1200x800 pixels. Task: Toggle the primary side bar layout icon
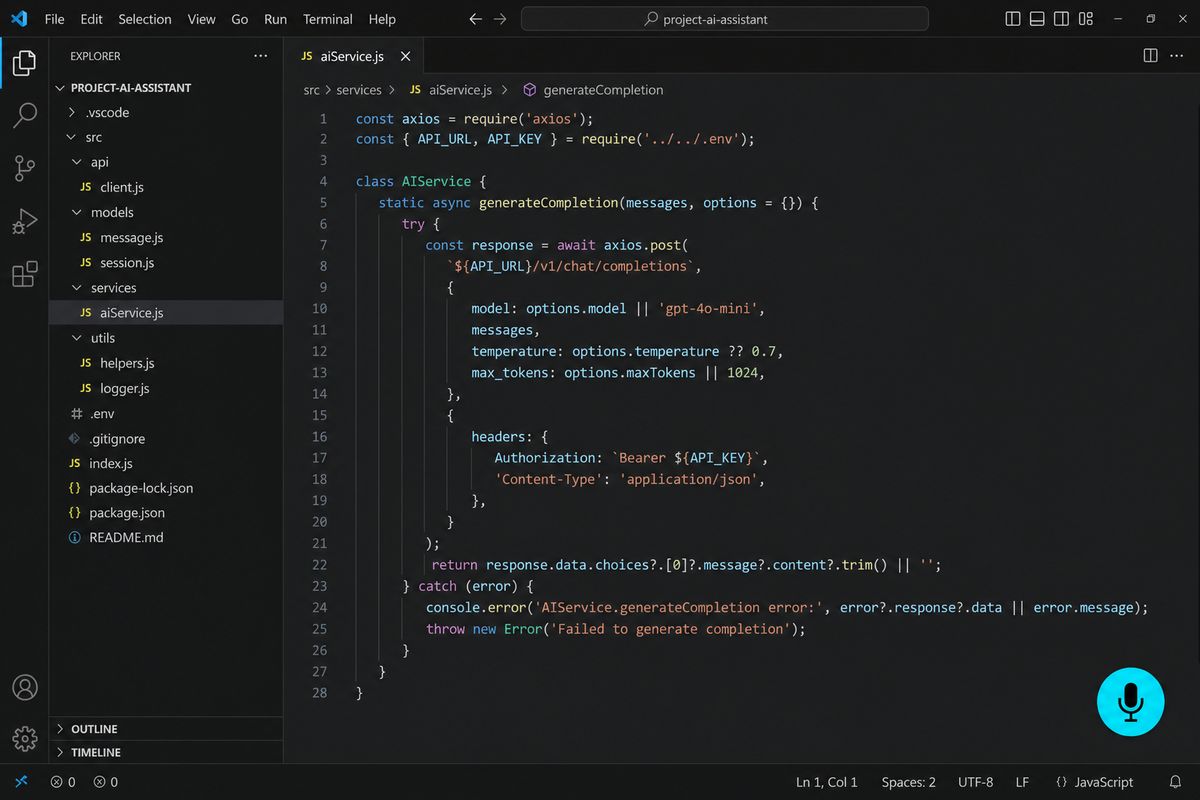[x=1013, y=19]
